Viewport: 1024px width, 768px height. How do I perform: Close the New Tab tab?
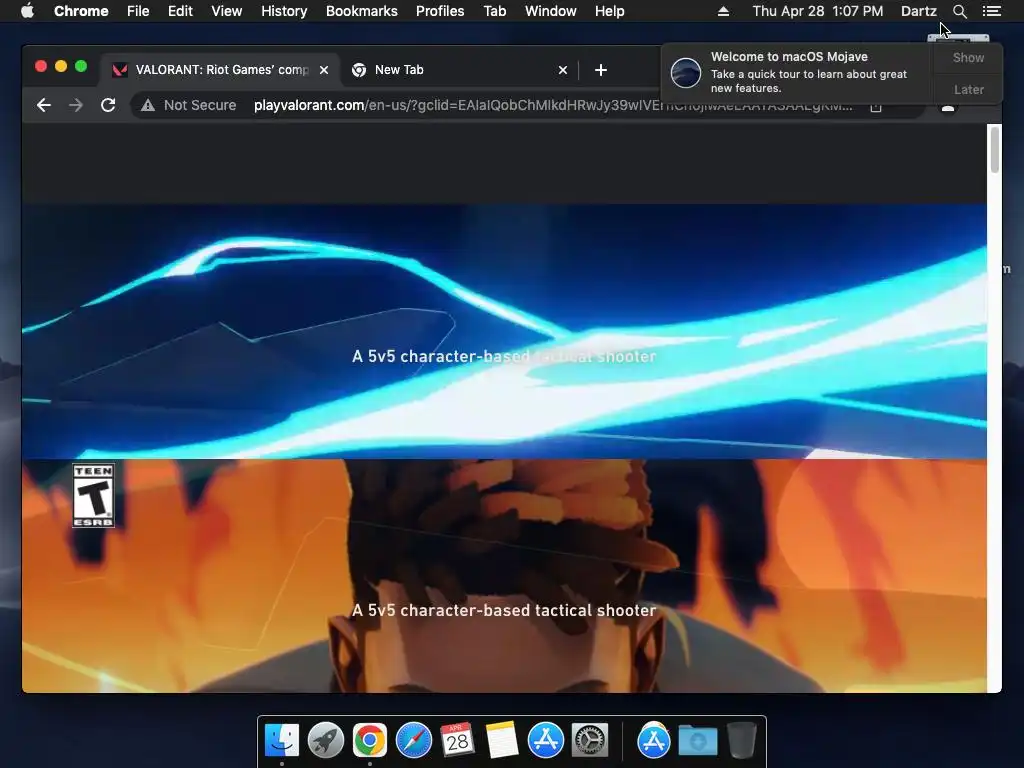[563, 70]
